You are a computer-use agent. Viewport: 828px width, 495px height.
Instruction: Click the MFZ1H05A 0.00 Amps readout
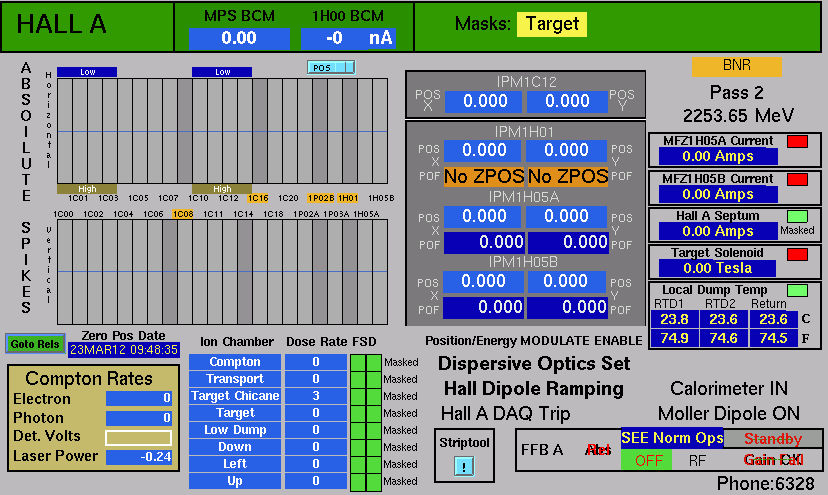(x=718, y=156)
